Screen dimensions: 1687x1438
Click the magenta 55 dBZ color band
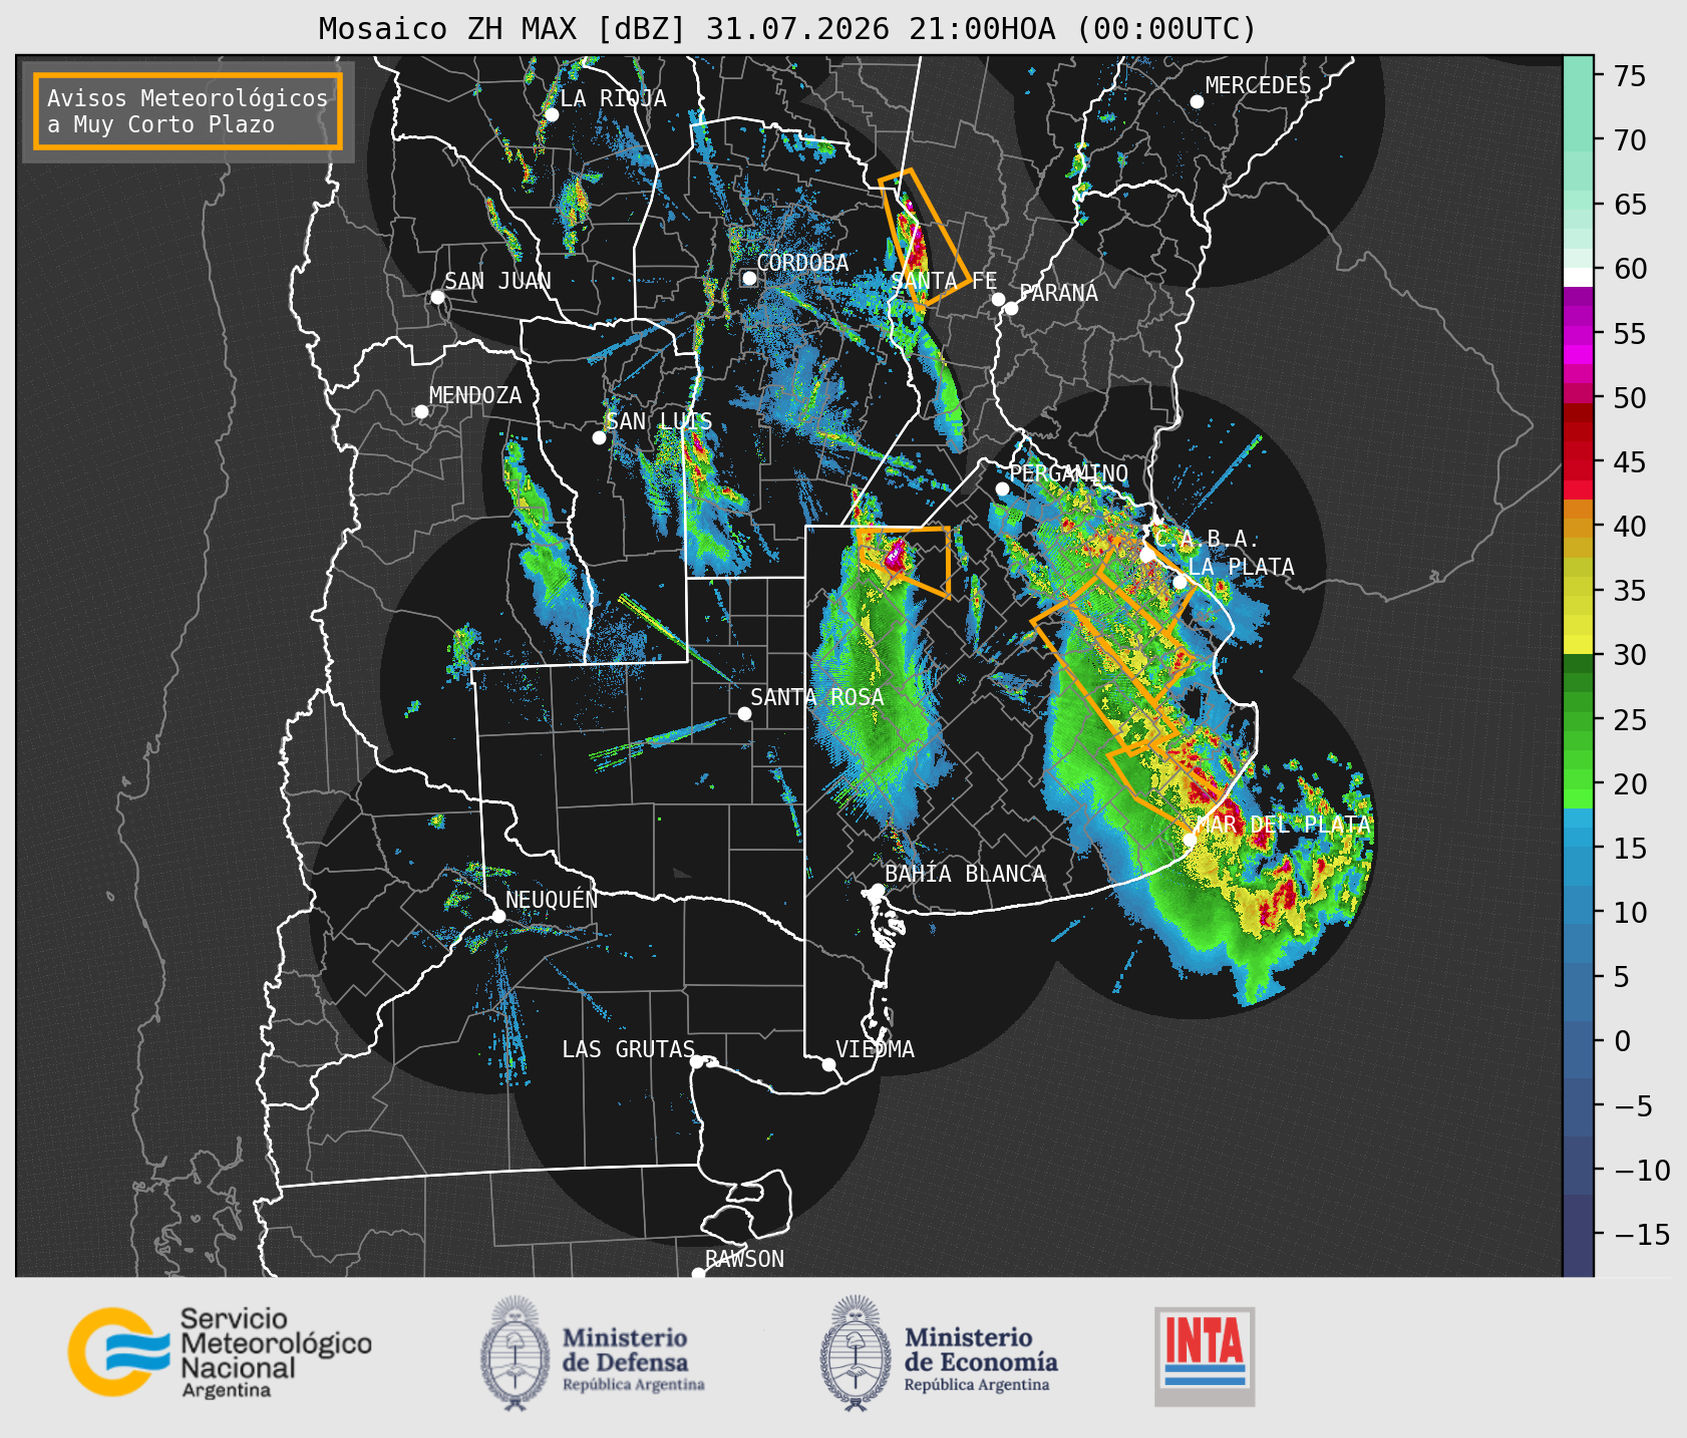(x=1578, y=332)
